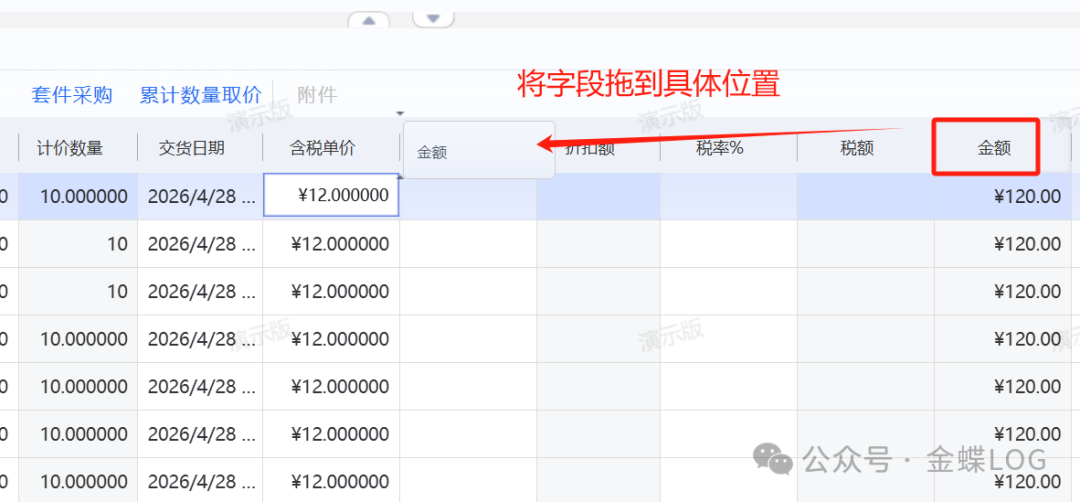
Task: Click the floating dragged 金额 field box
Action: 478,151
